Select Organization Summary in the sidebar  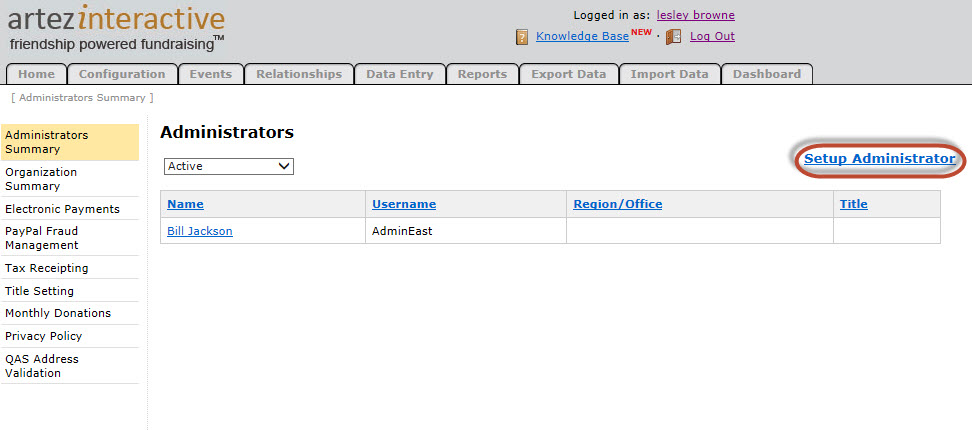coord(41,179)
